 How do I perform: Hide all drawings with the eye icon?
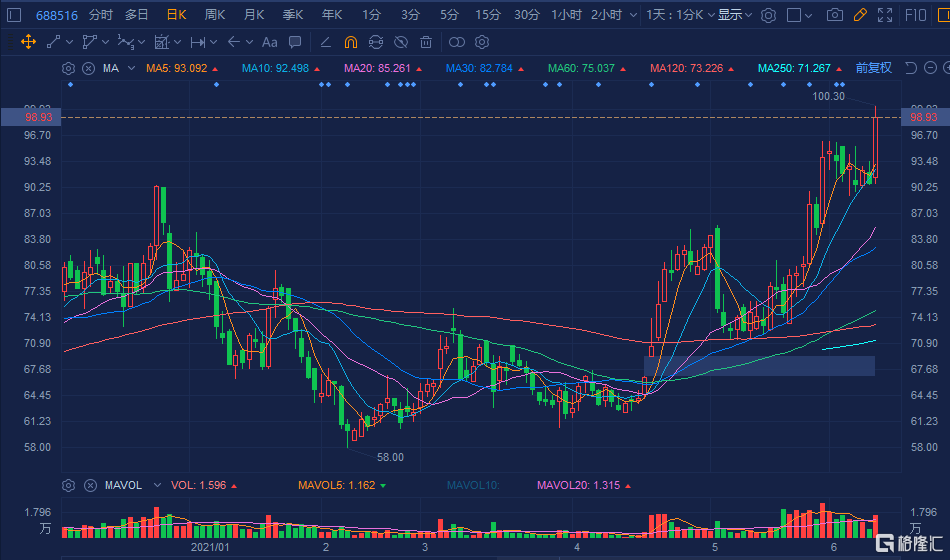click(400, 42)
